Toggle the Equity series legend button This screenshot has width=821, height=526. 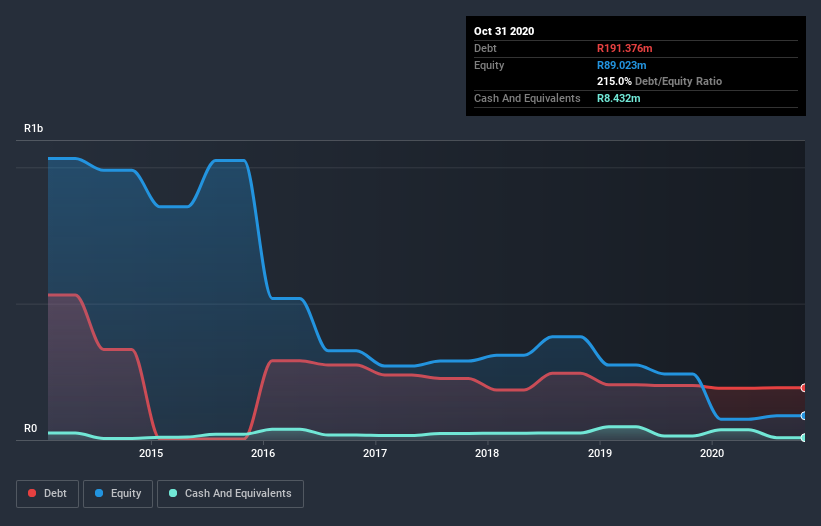118,494
